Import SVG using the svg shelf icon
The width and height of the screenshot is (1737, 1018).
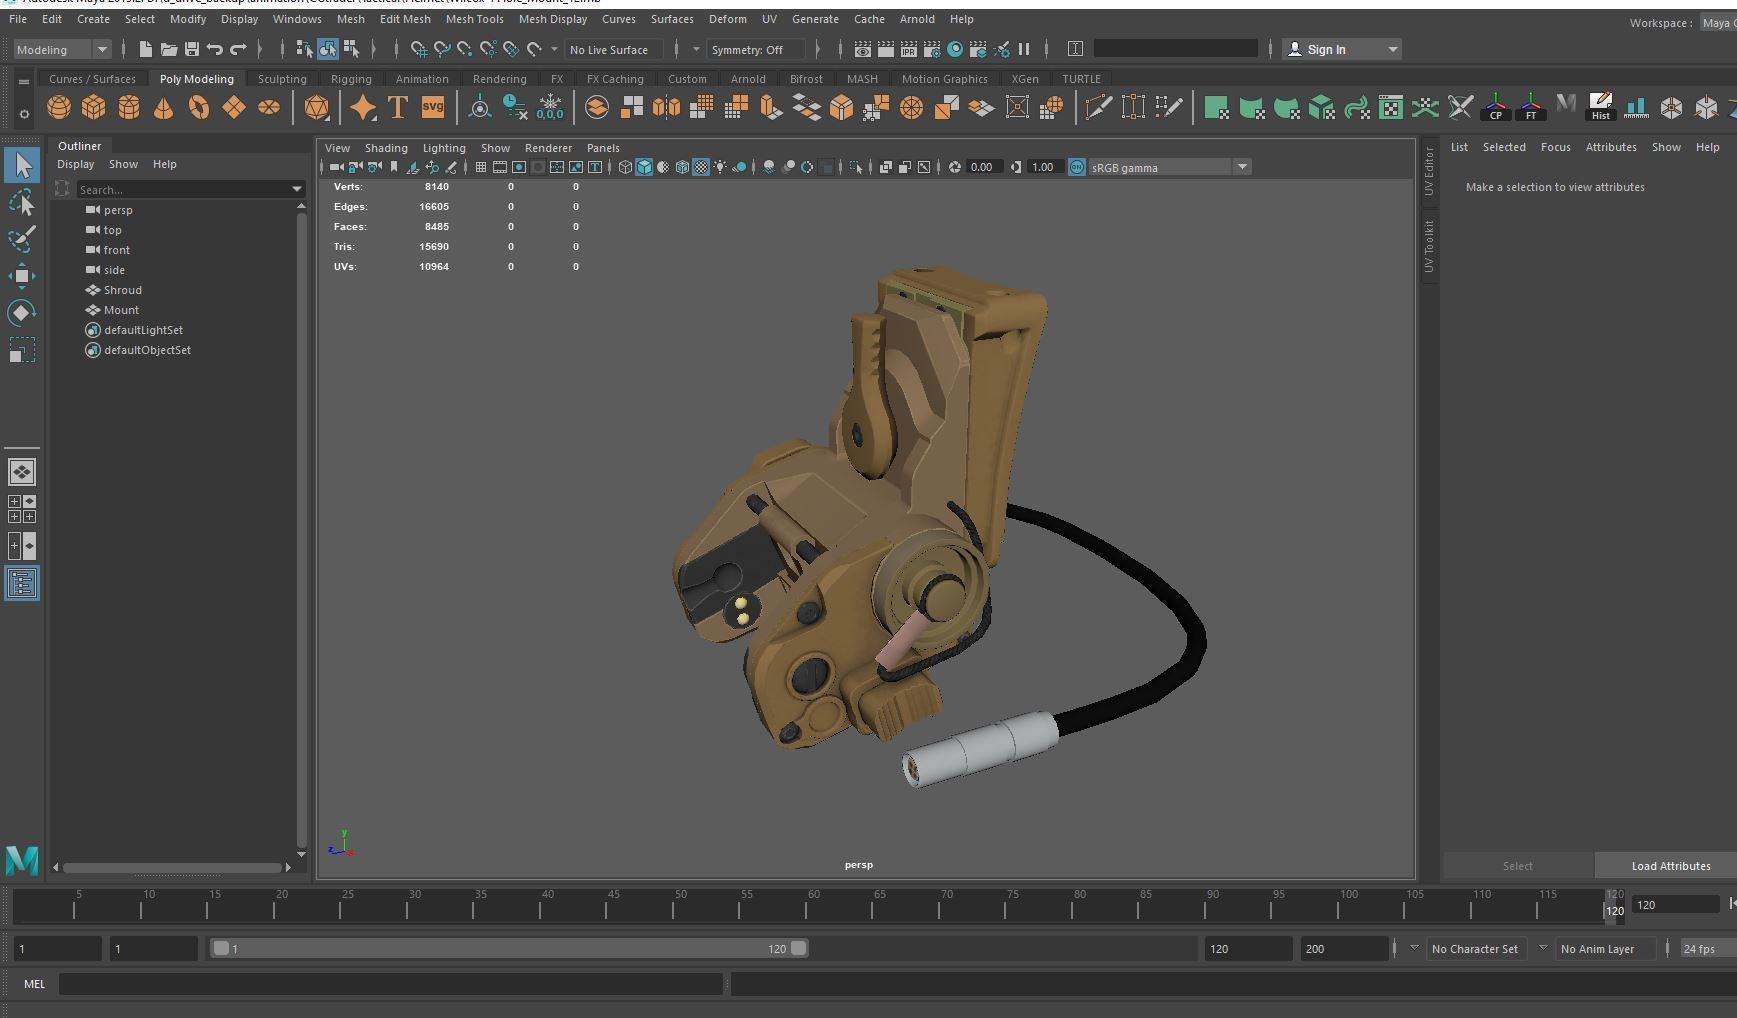point(433,107)
